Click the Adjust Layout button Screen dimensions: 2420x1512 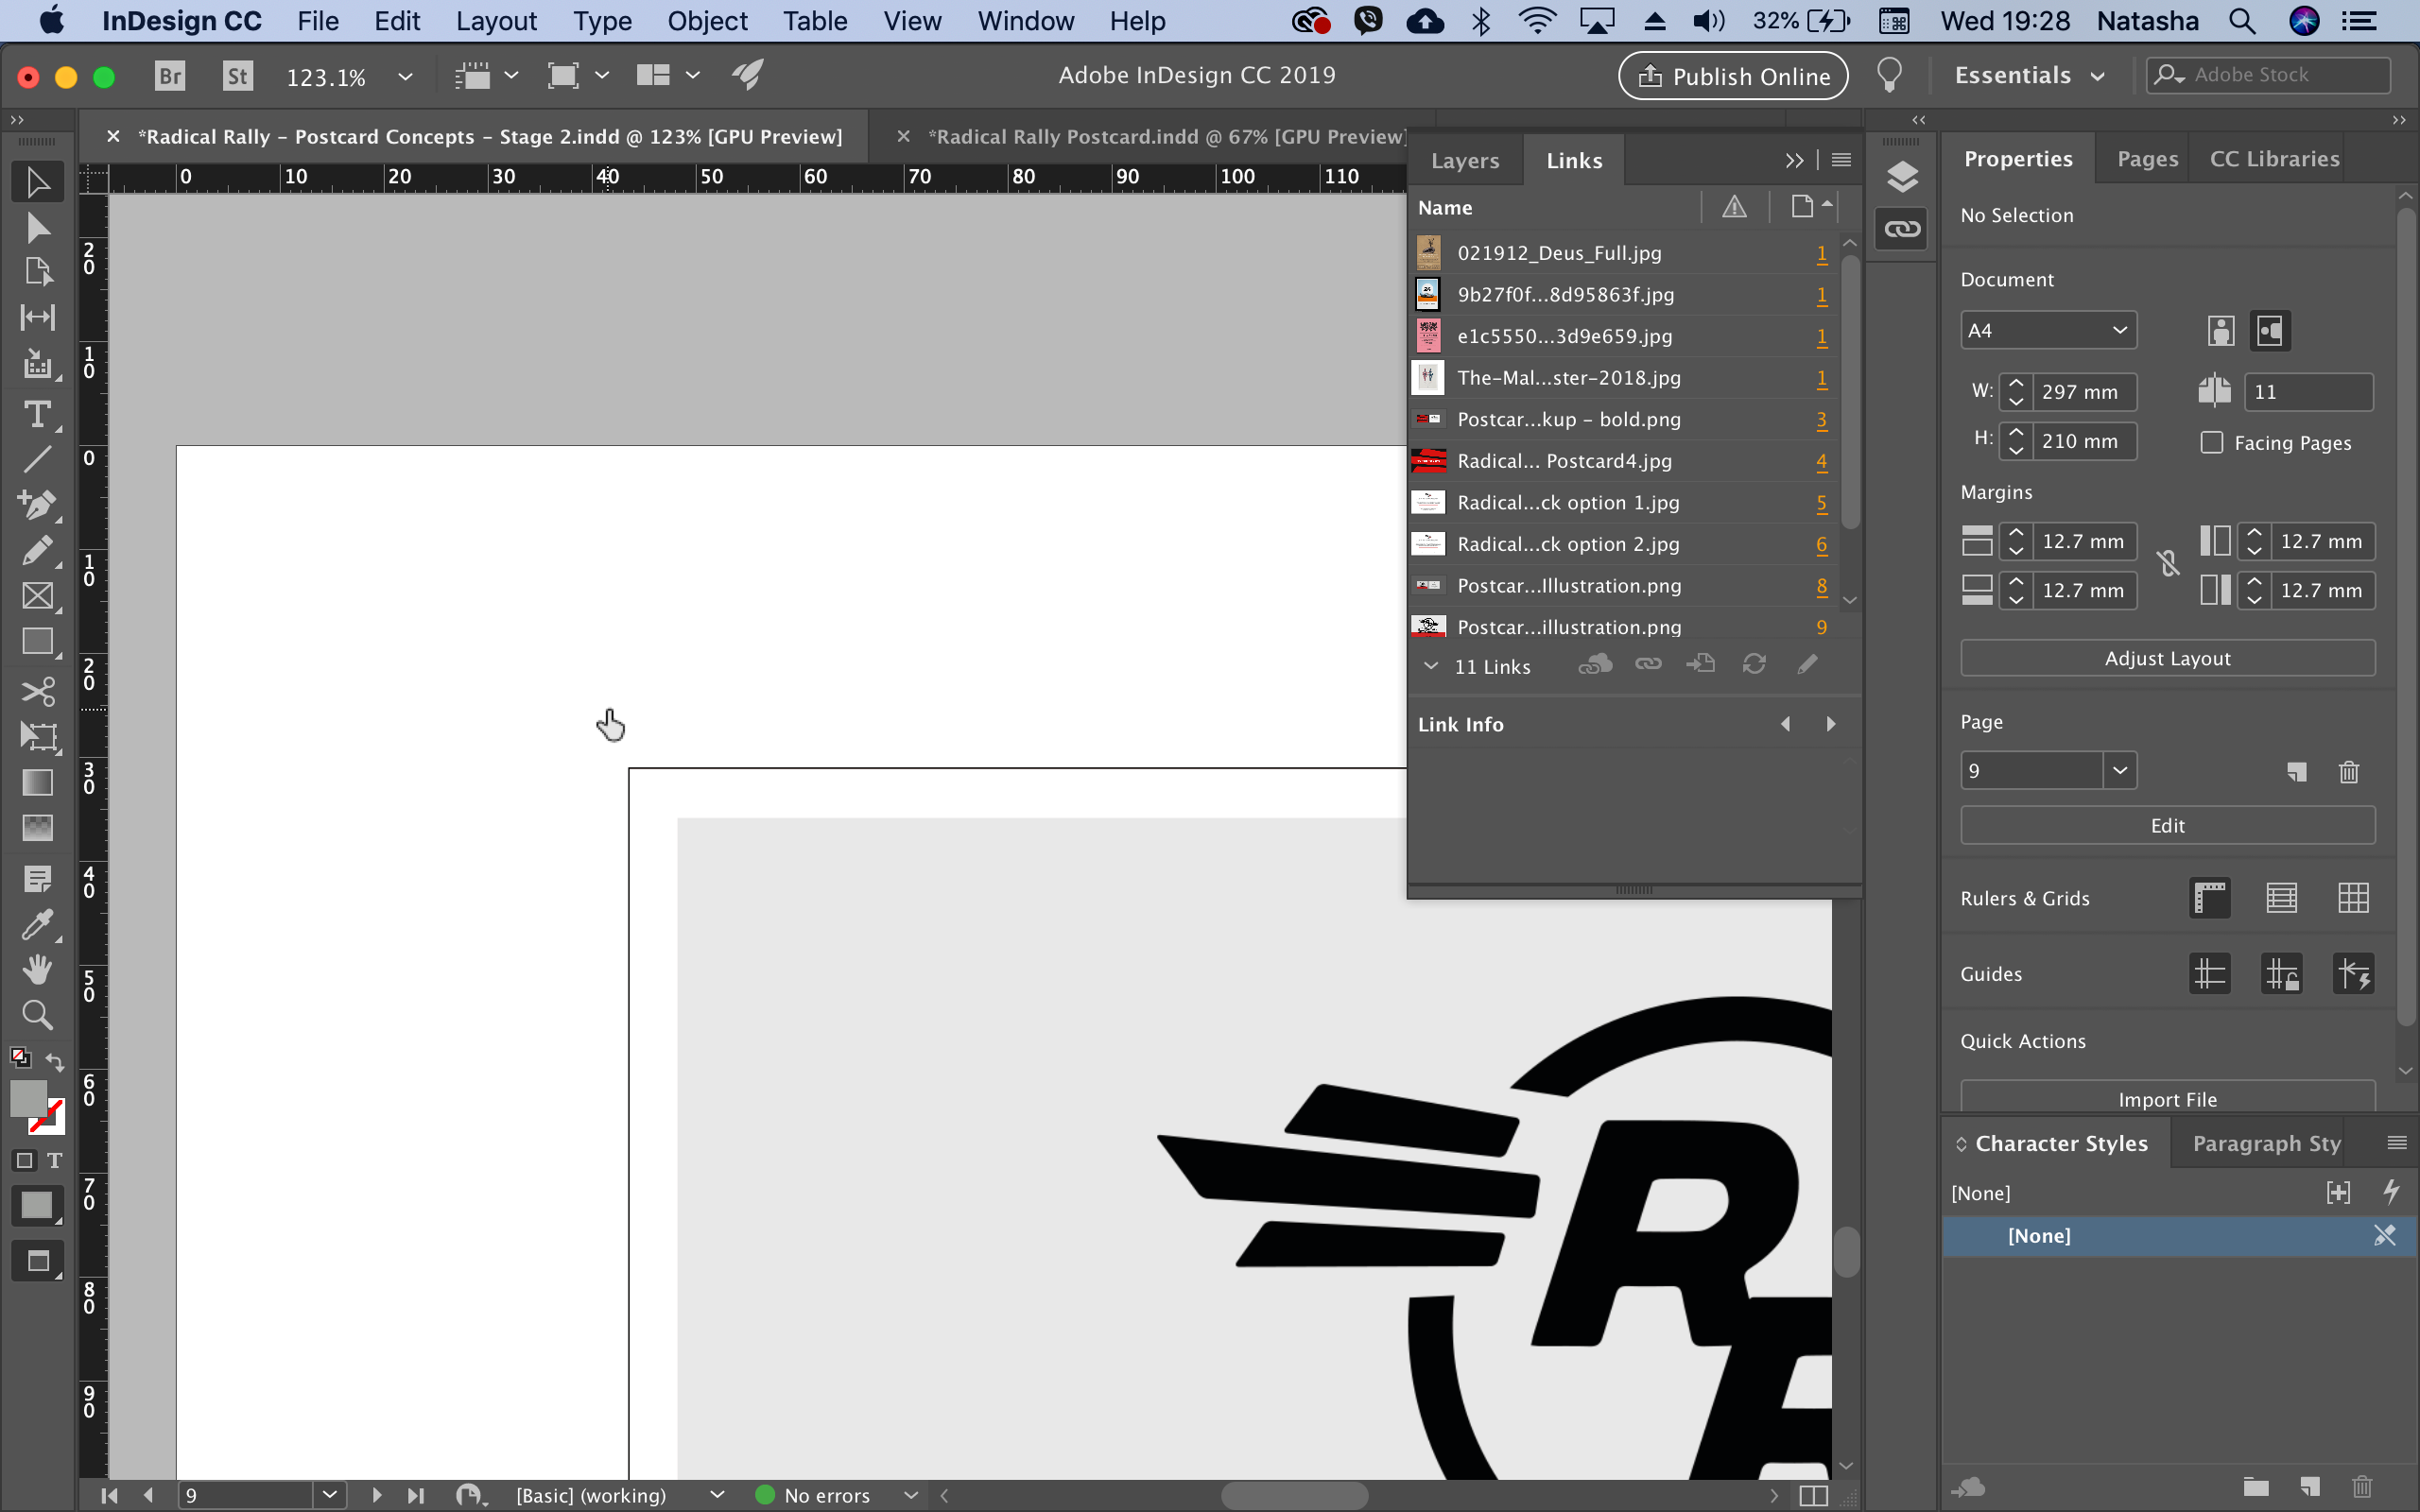click(2166, 658)
